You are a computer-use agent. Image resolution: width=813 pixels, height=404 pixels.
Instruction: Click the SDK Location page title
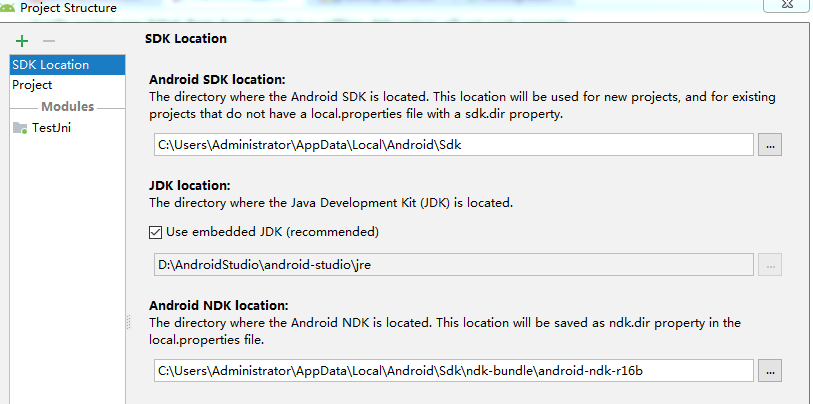(186, 39)
